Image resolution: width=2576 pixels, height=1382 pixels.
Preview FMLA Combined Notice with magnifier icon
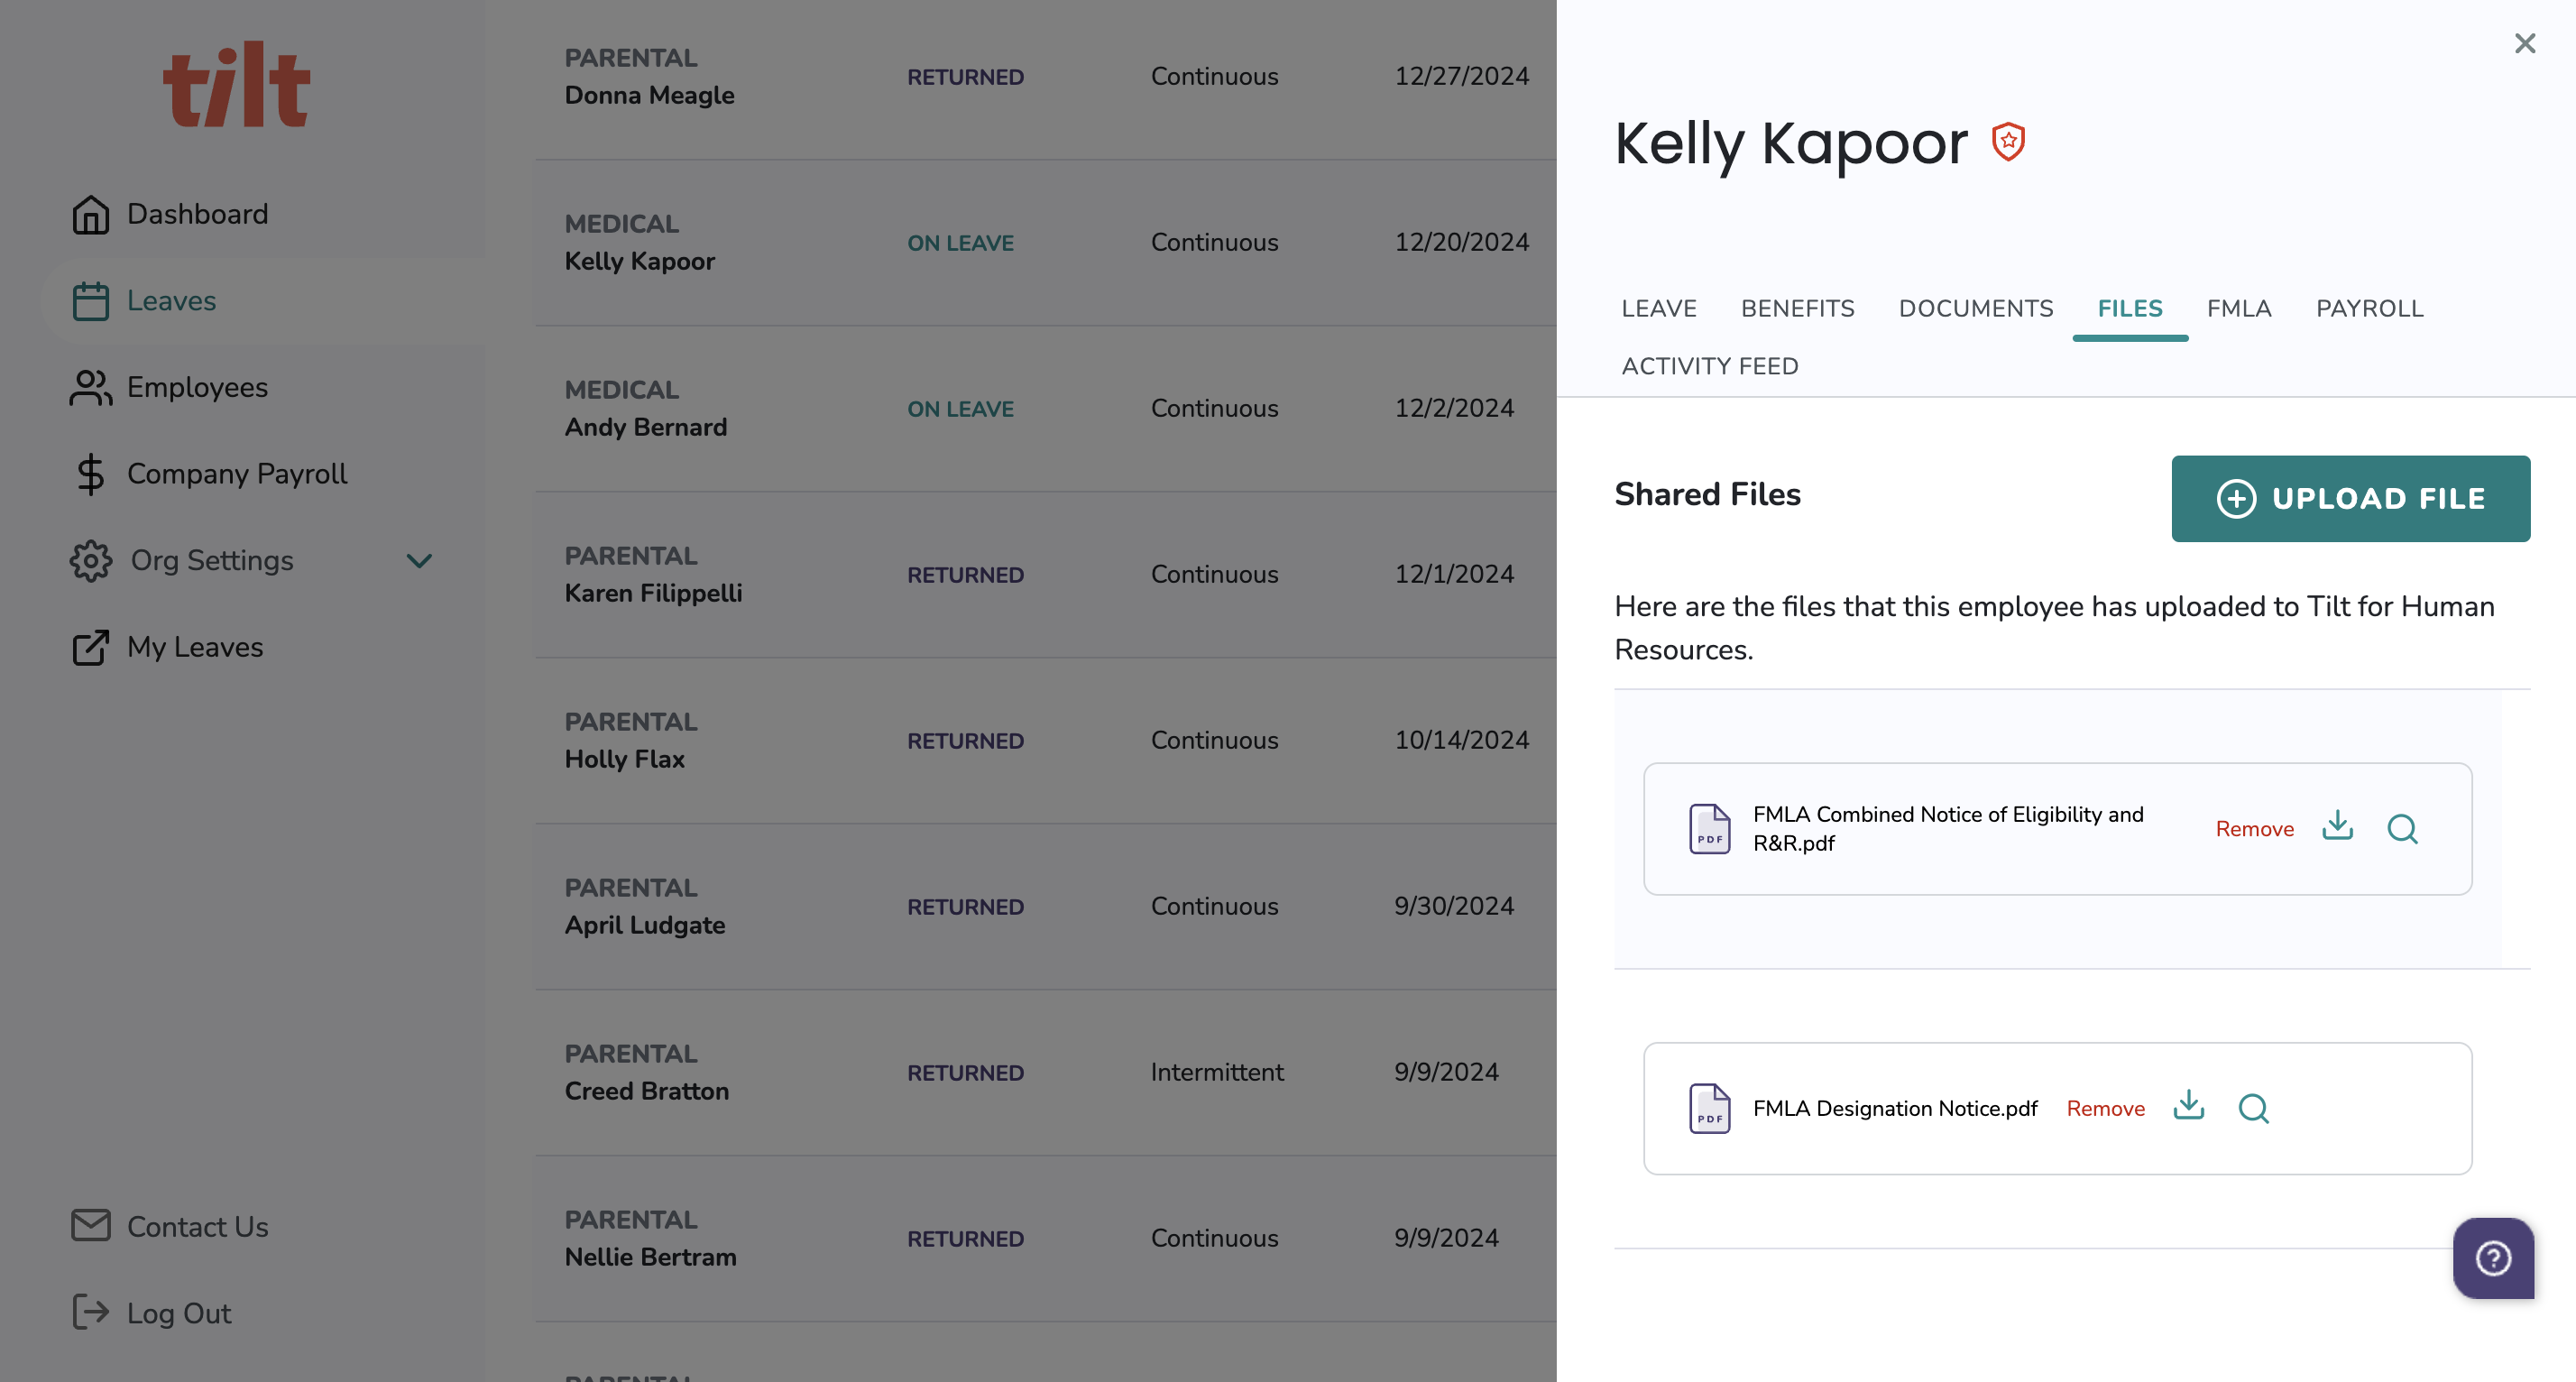click(x=2402, y=829)
